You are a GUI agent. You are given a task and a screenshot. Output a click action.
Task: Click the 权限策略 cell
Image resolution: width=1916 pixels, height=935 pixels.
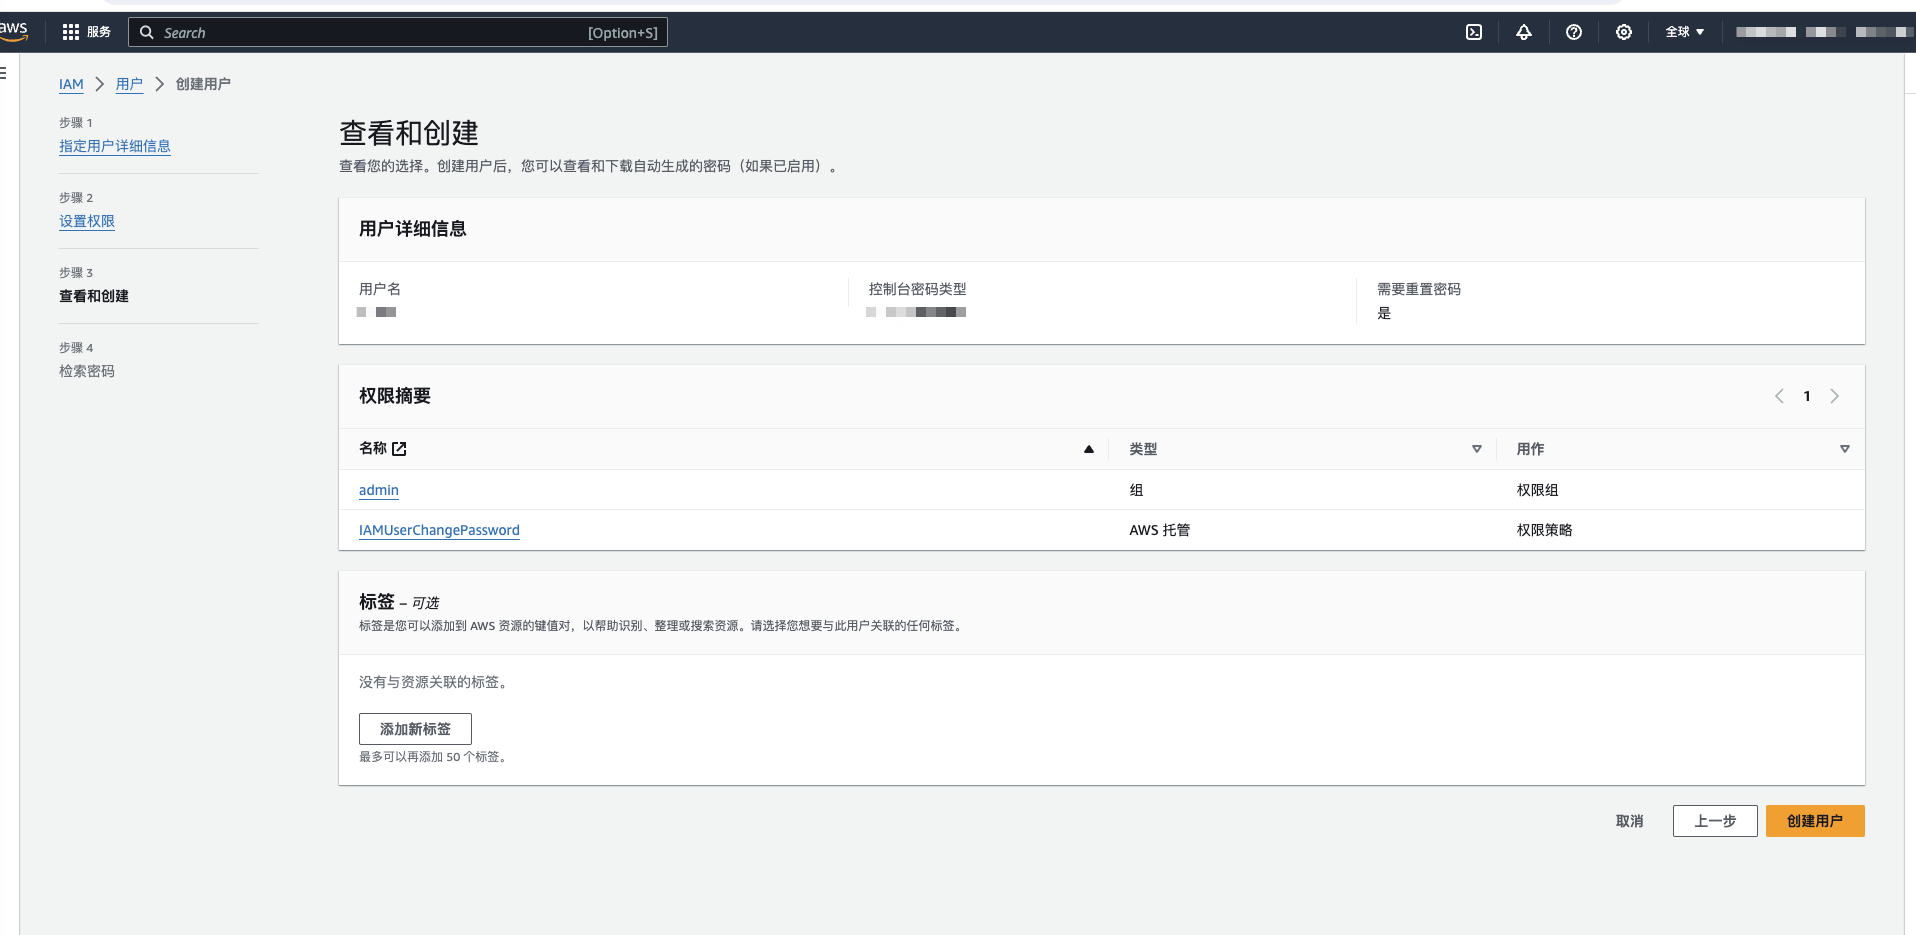(x=1544, y=530)
